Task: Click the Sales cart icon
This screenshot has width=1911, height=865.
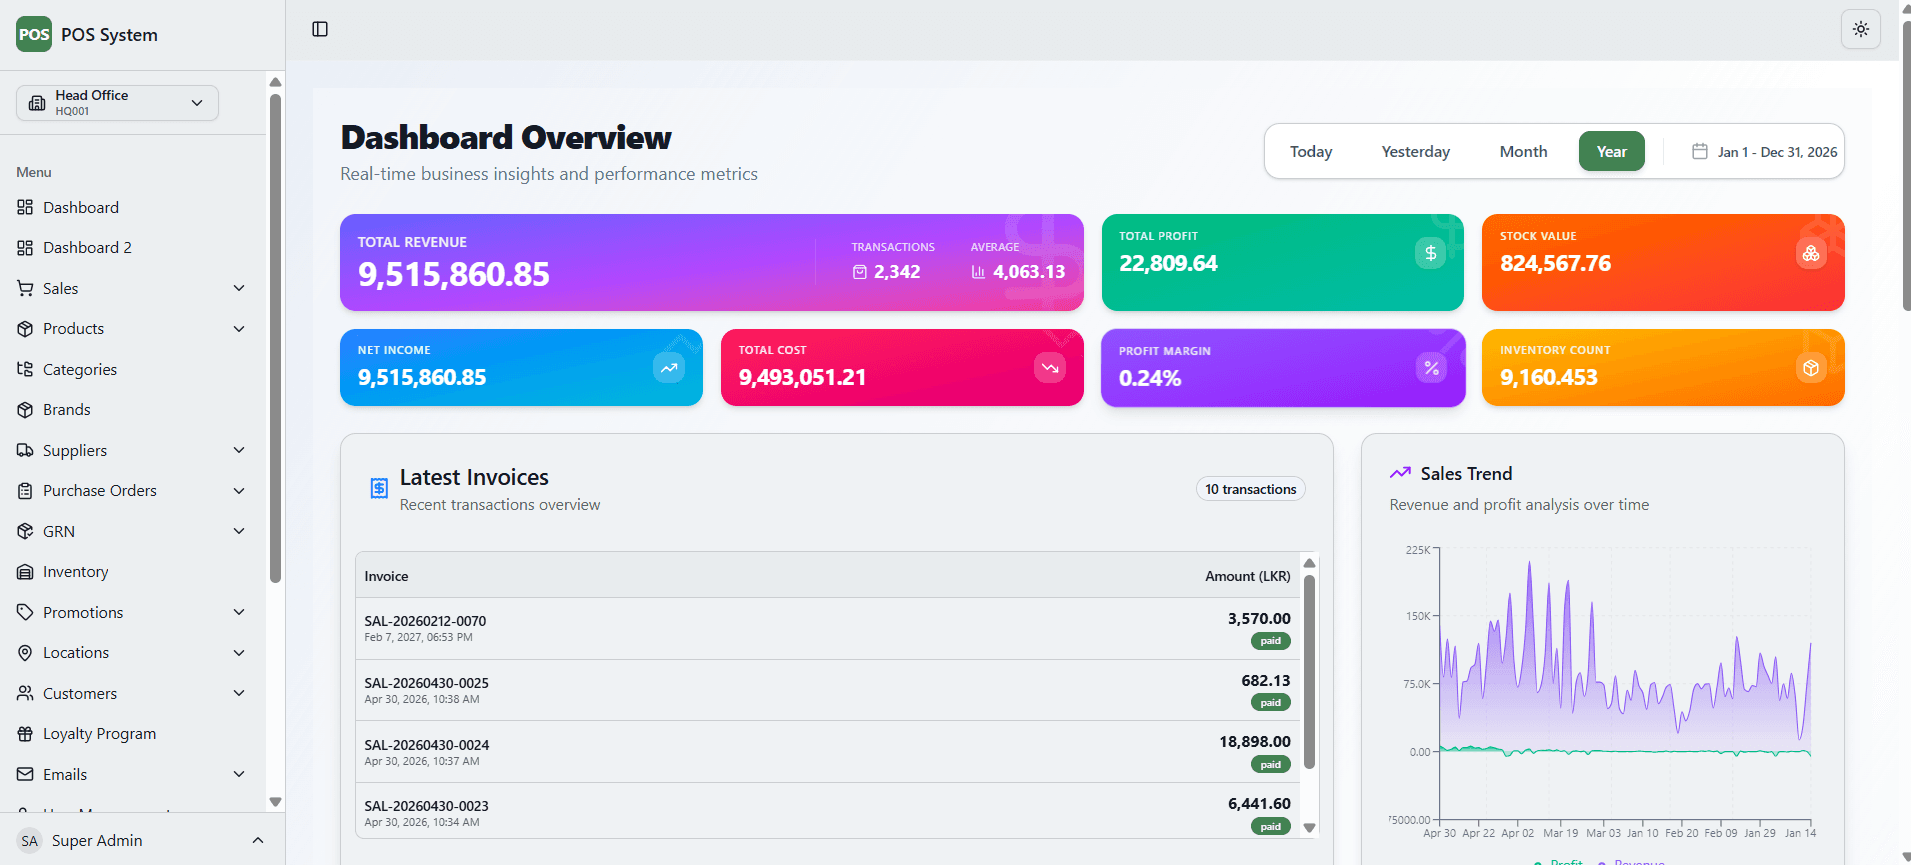Action: click(x=25, y=288)
